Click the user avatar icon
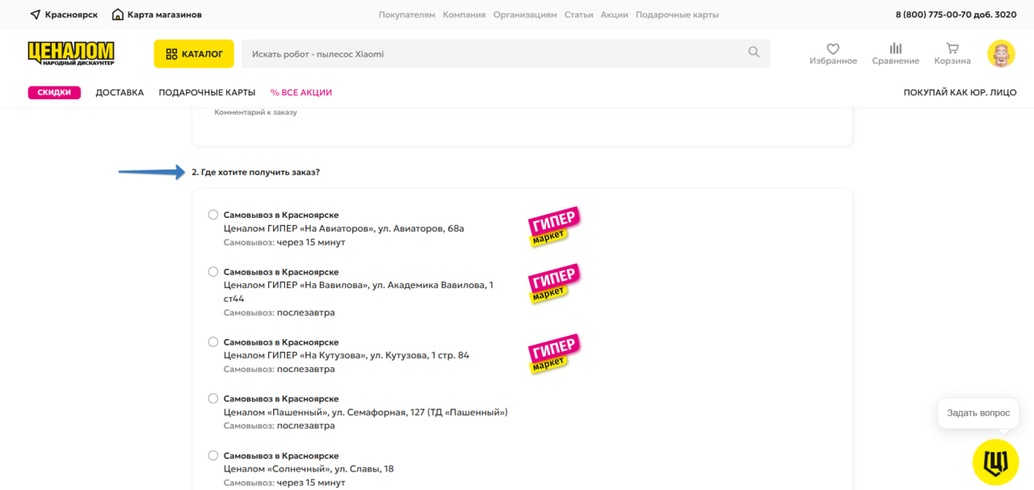The height and width of the screenshot is (490, 1034). [x=1000, y=53]
